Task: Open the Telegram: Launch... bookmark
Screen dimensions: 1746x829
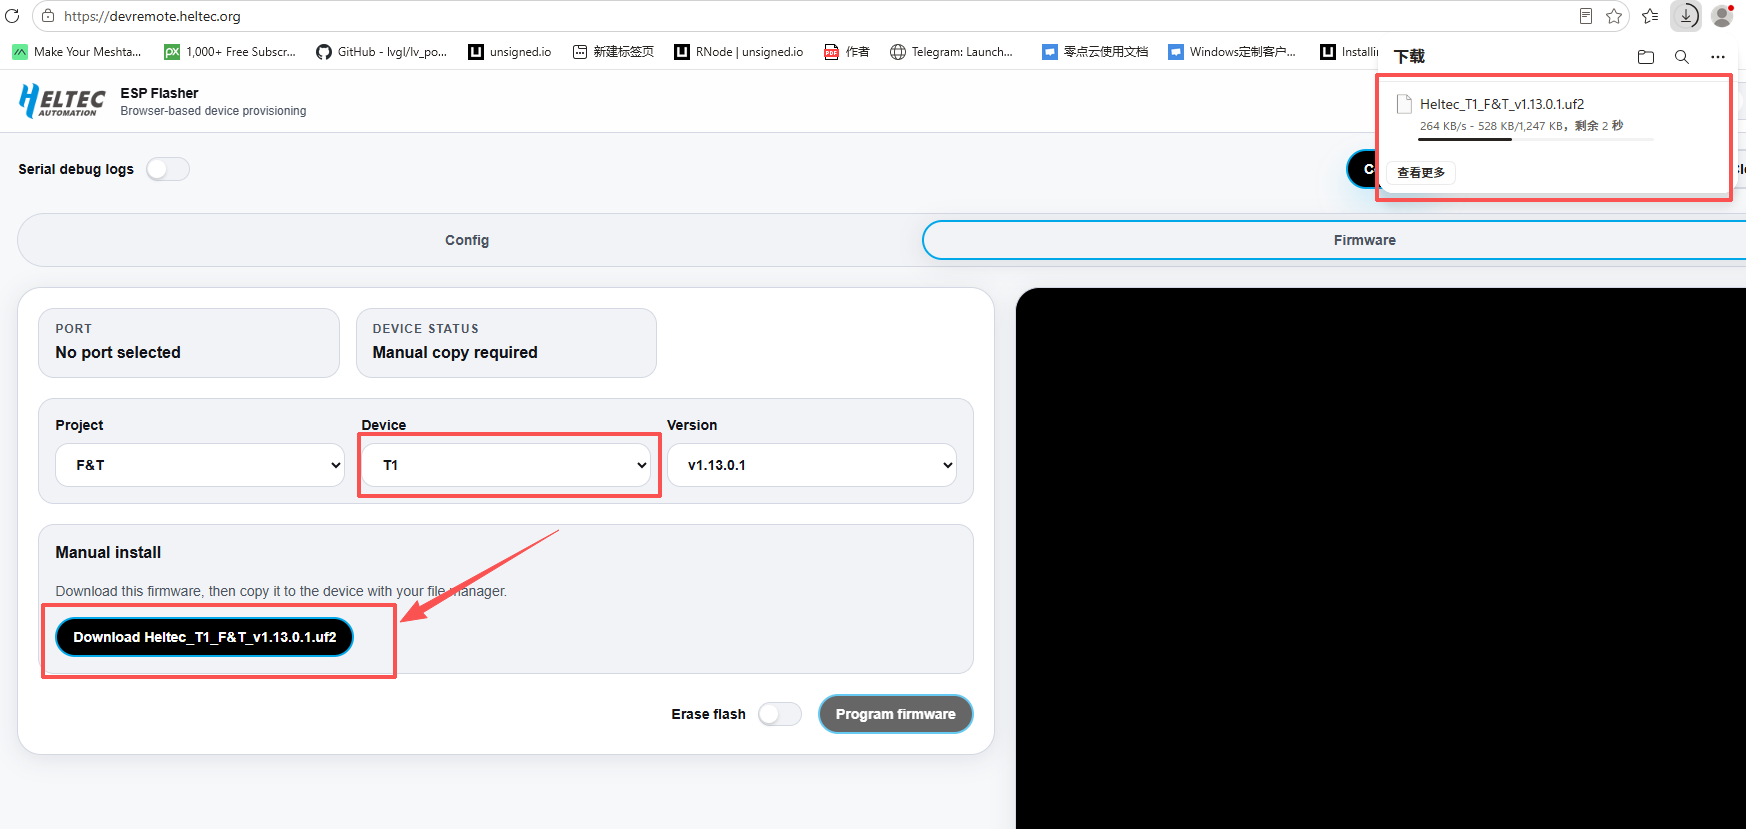Action: (951, 52)
